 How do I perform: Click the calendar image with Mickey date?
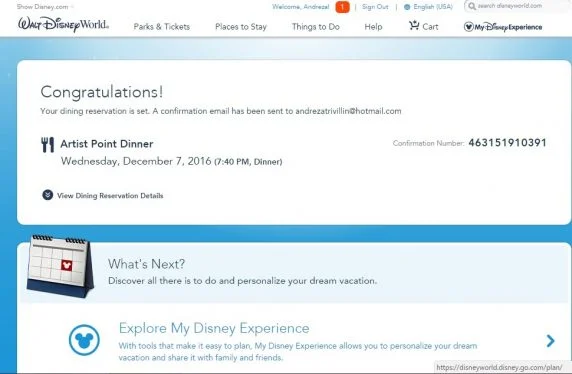(x=60, y=266)
